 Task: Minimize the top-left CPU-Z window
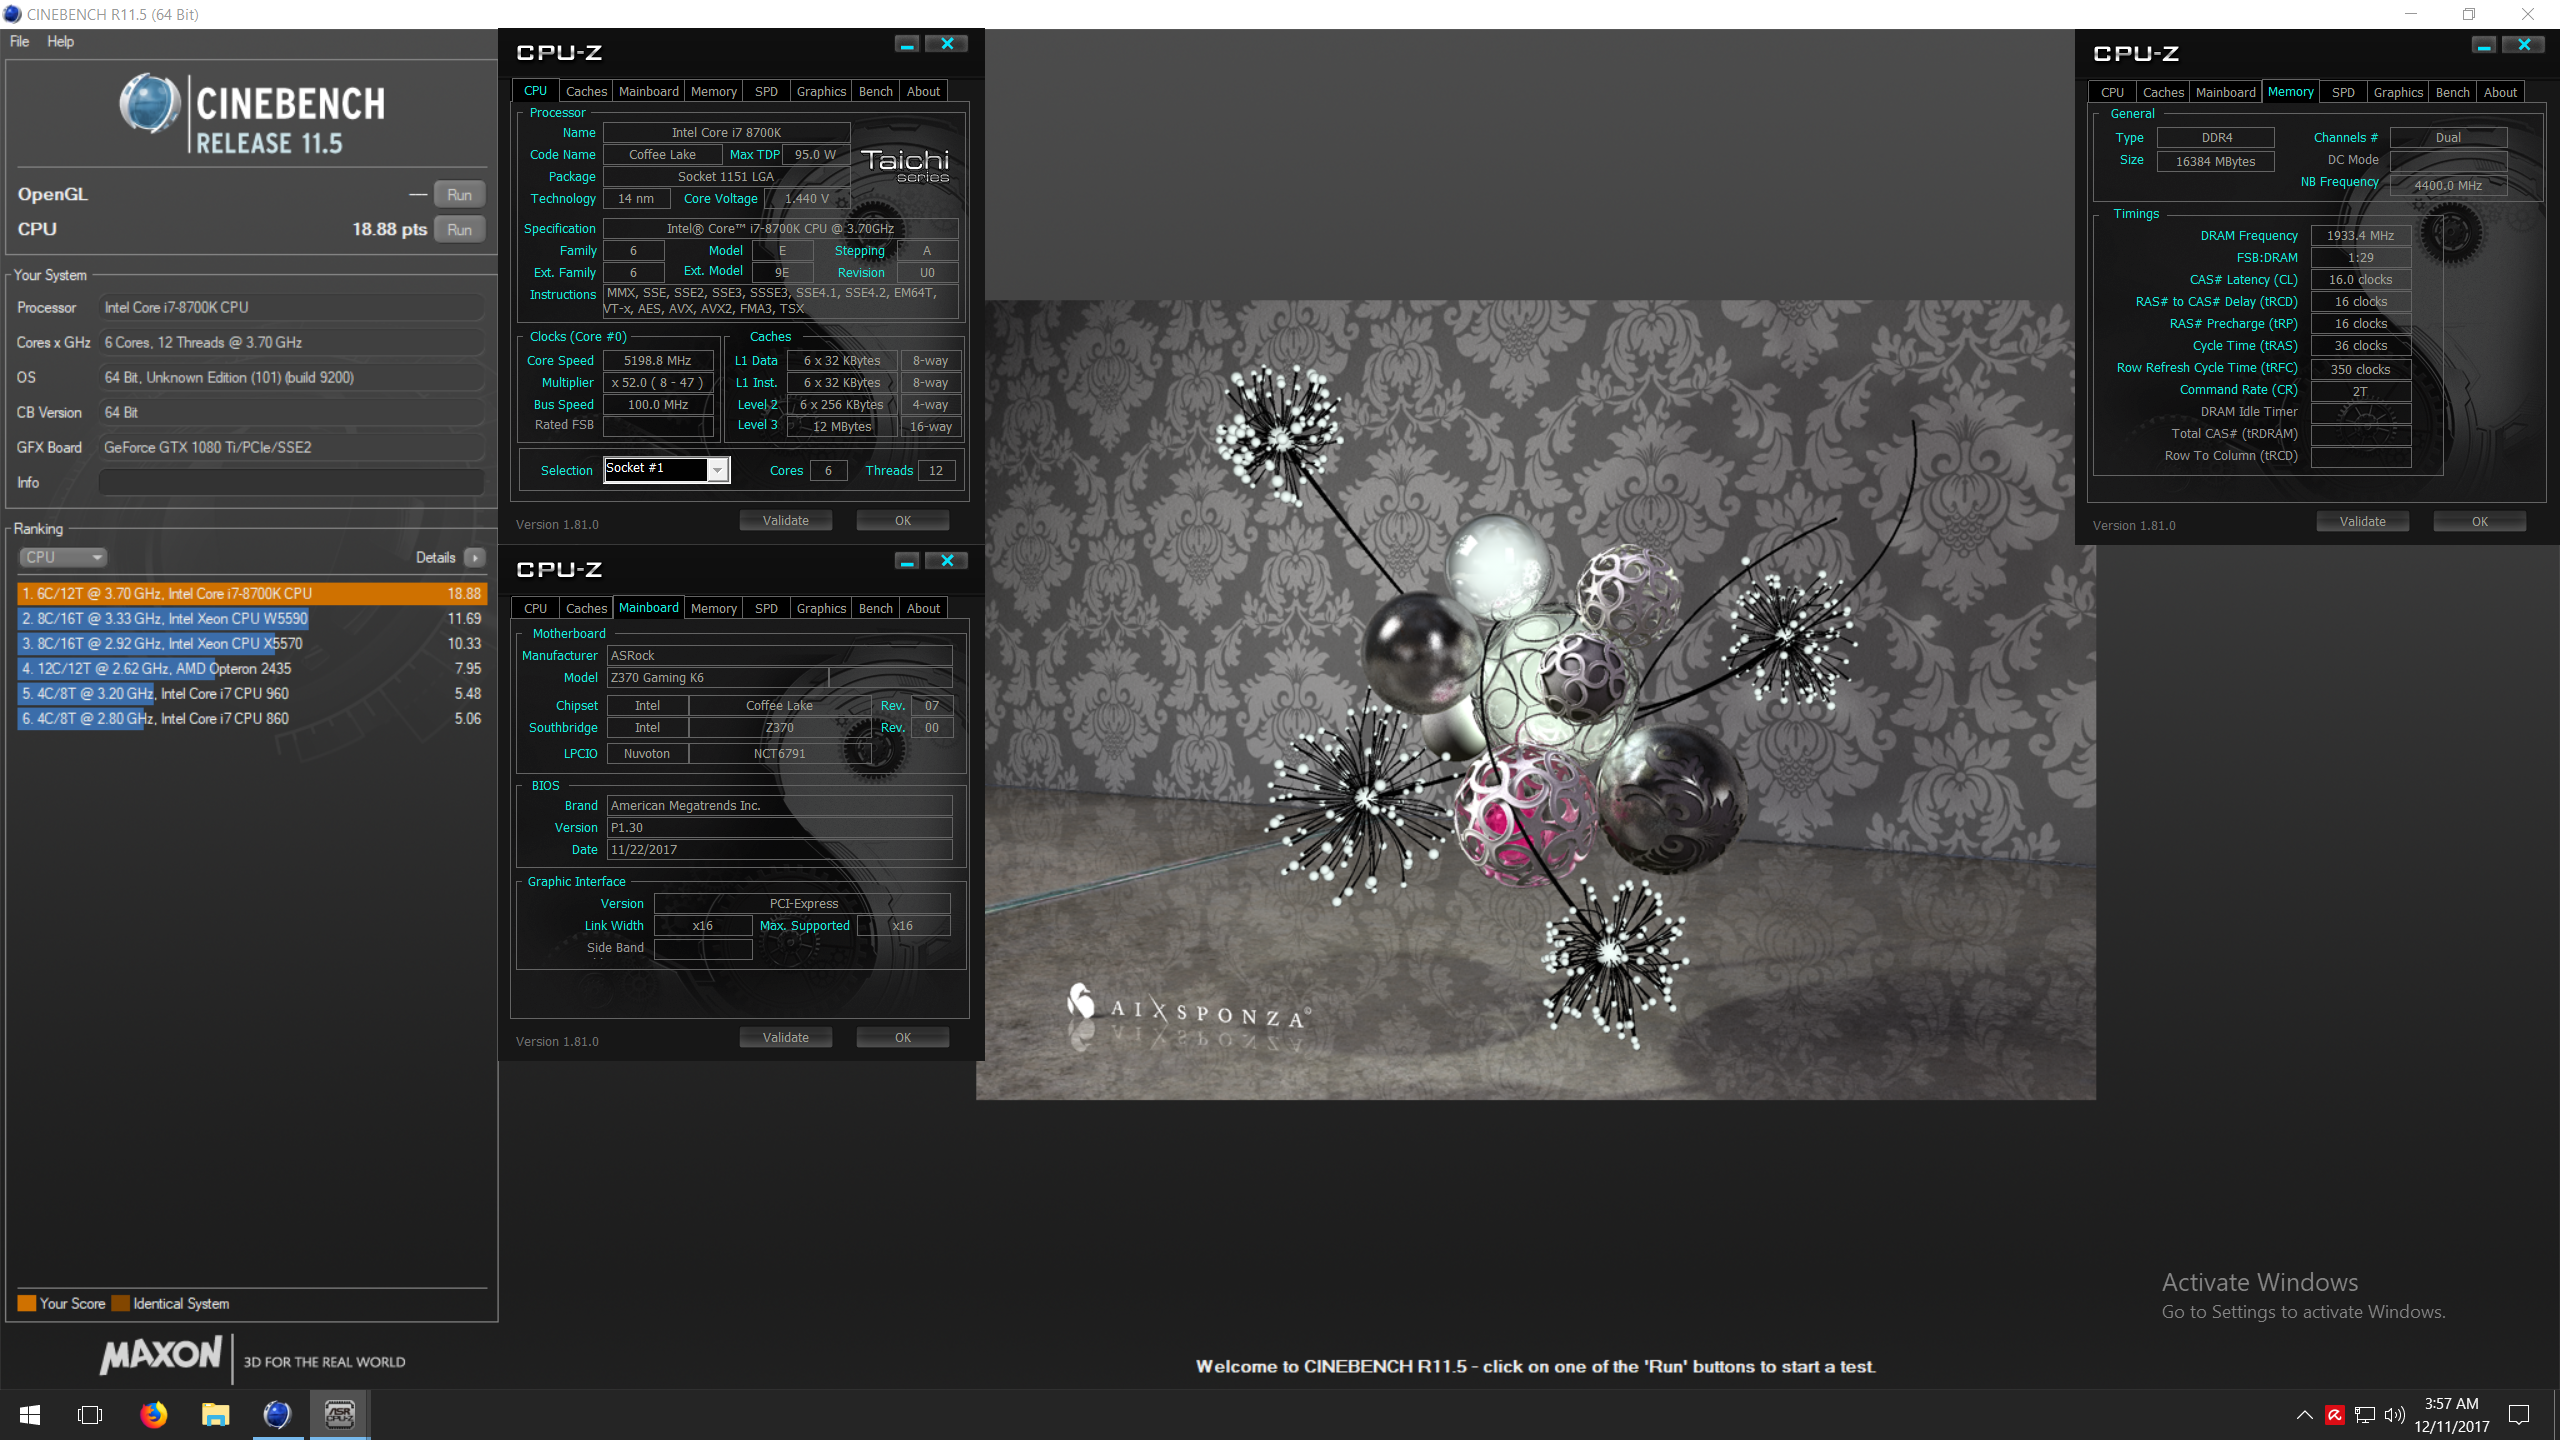point(907,44)
